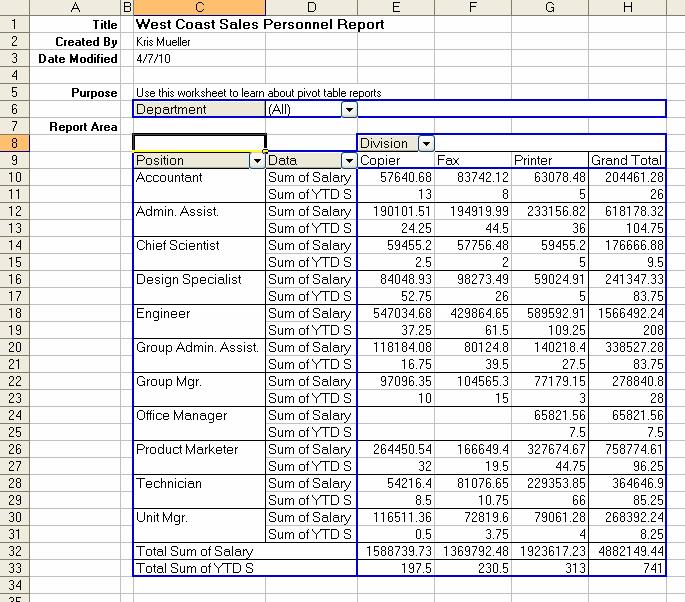Click Engineer grand total 1566492.24
This screenshot has width=685, height=602.
pyautogui.click(x=627, y=314)
